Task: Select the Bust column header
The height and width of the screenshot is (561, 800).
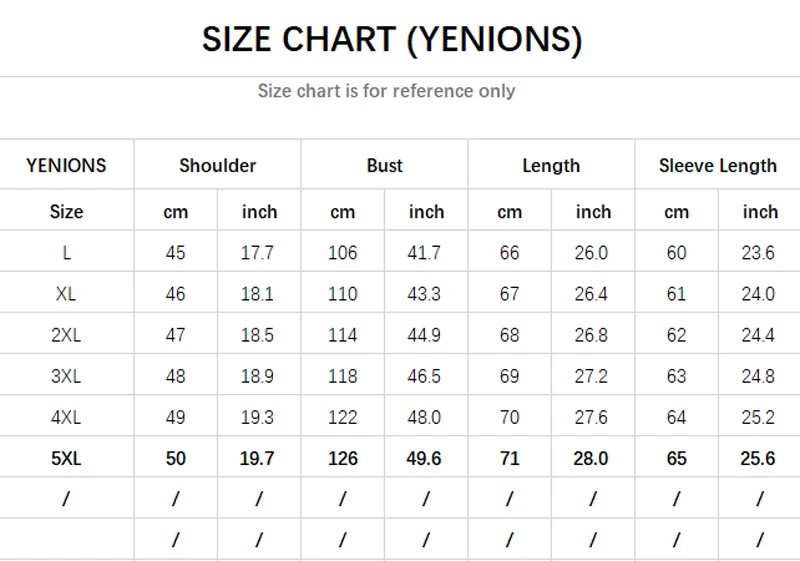Action: tap(384, 166)
